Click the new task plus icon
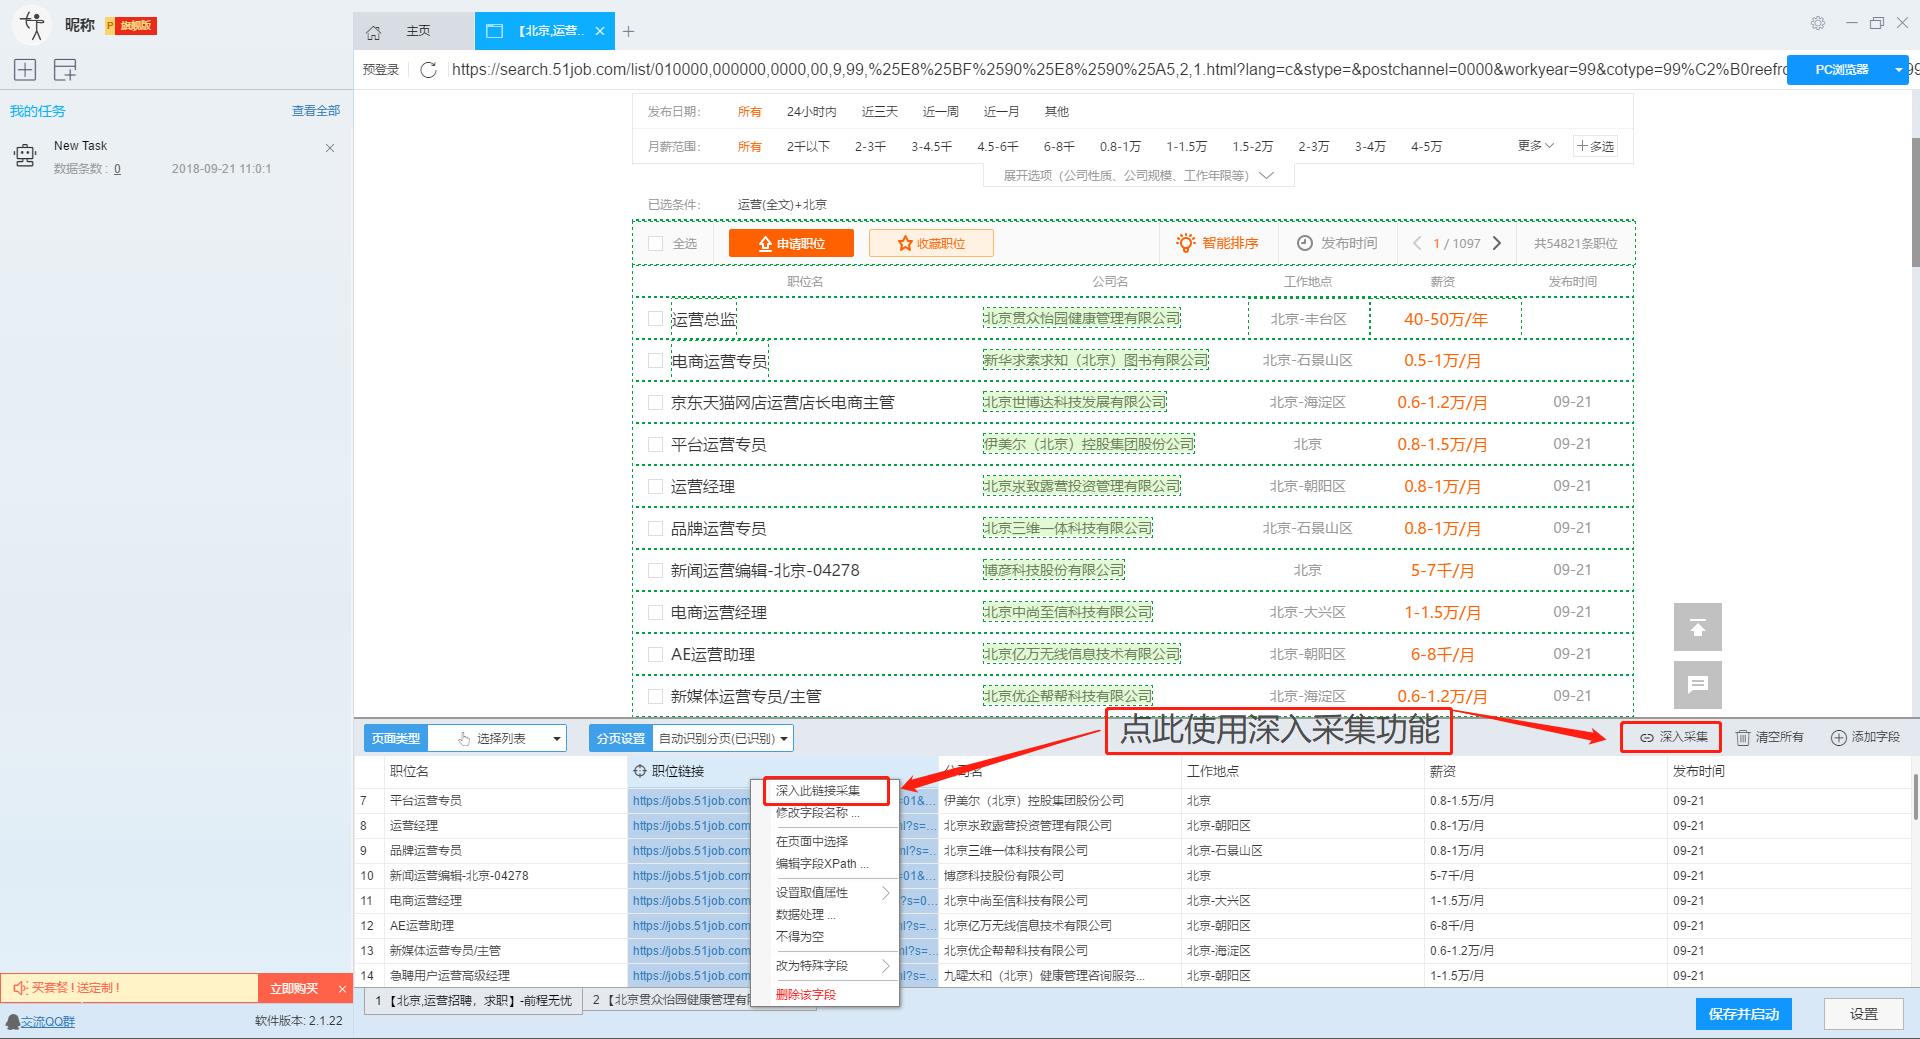 tap(25, 70)
